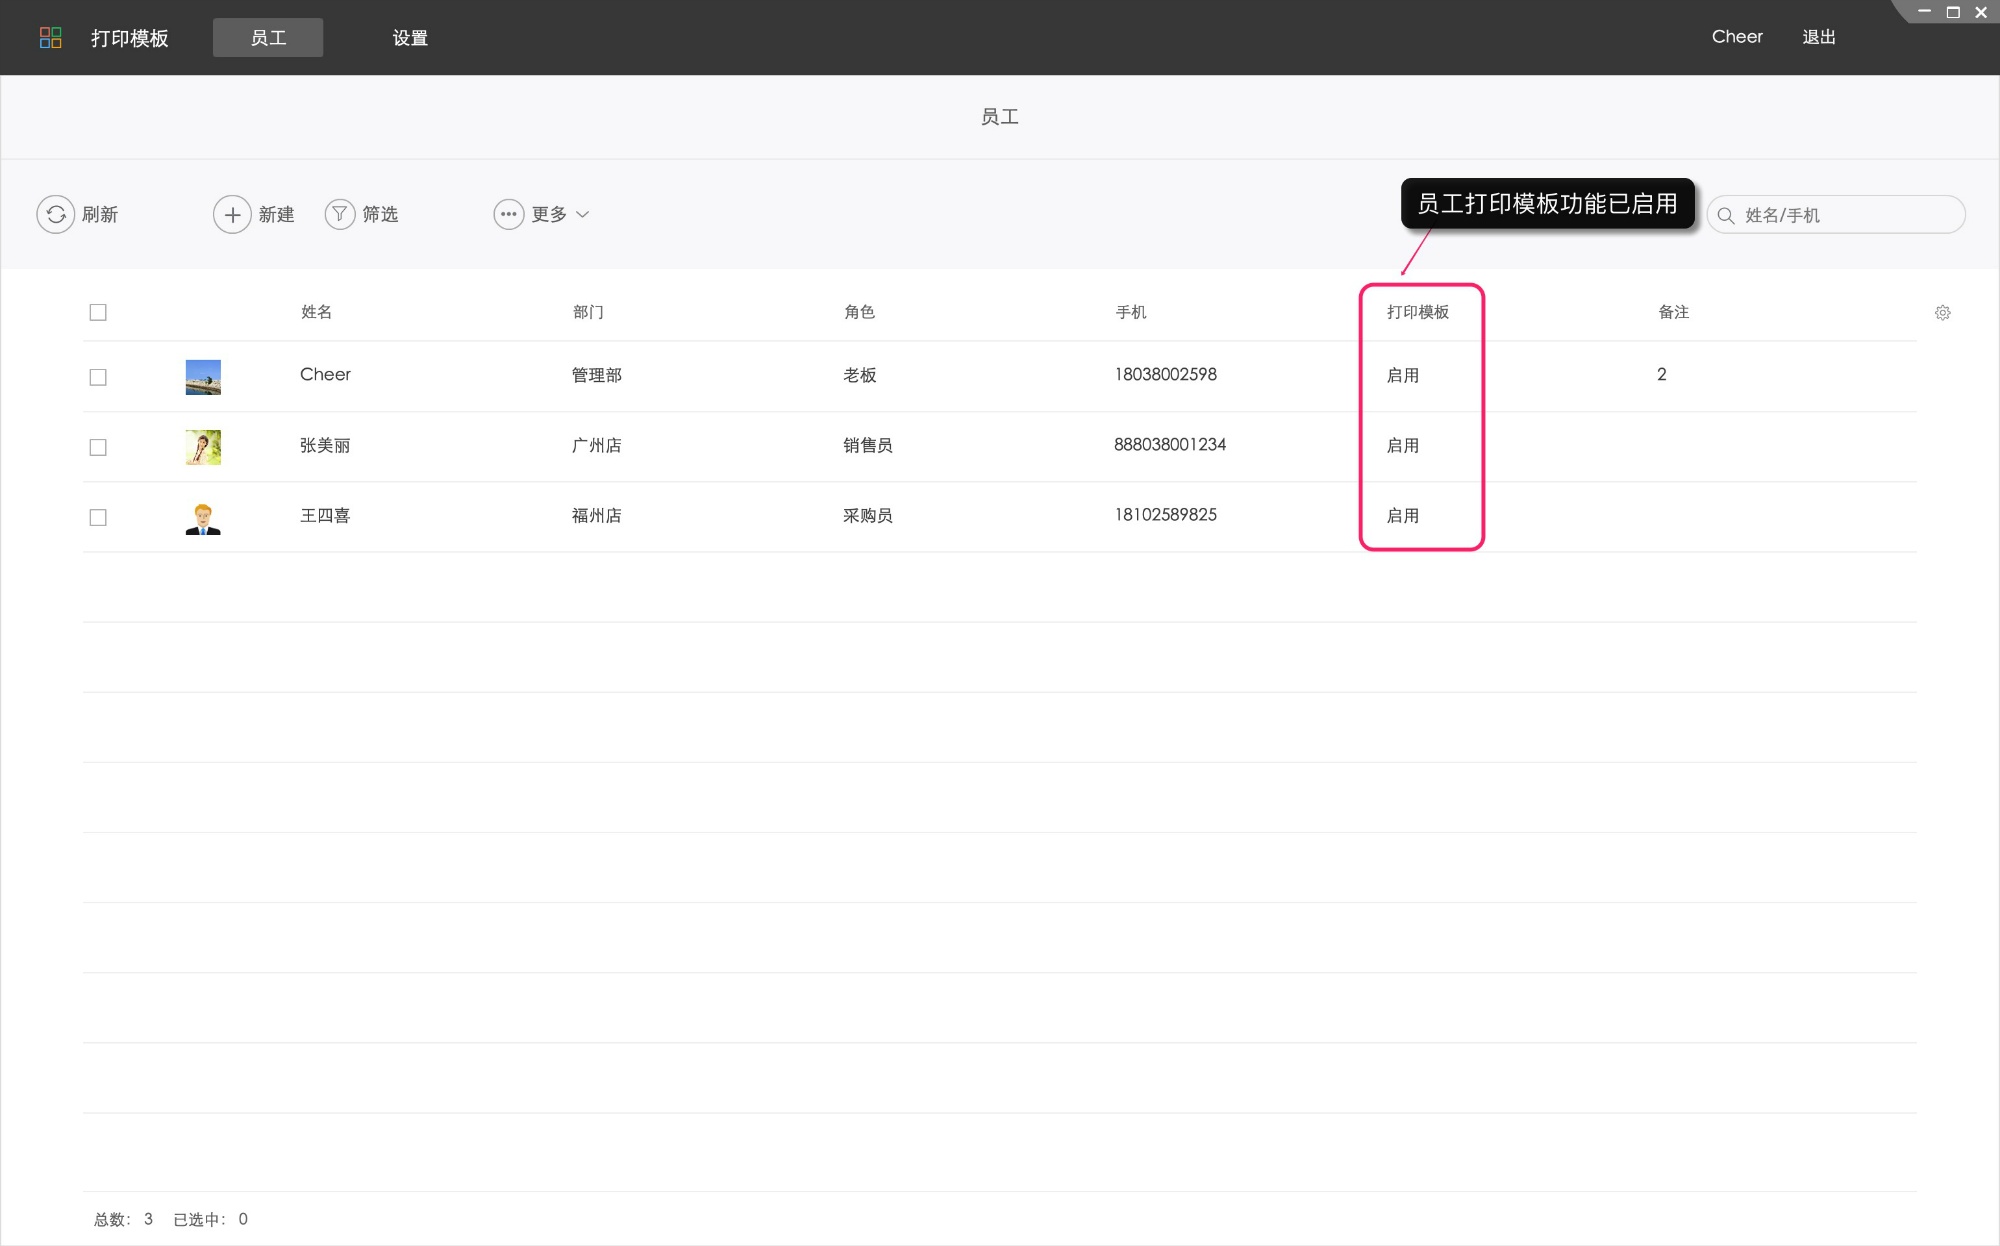Open the 设置 tab

pyautogui.click(x=410, y=38)
